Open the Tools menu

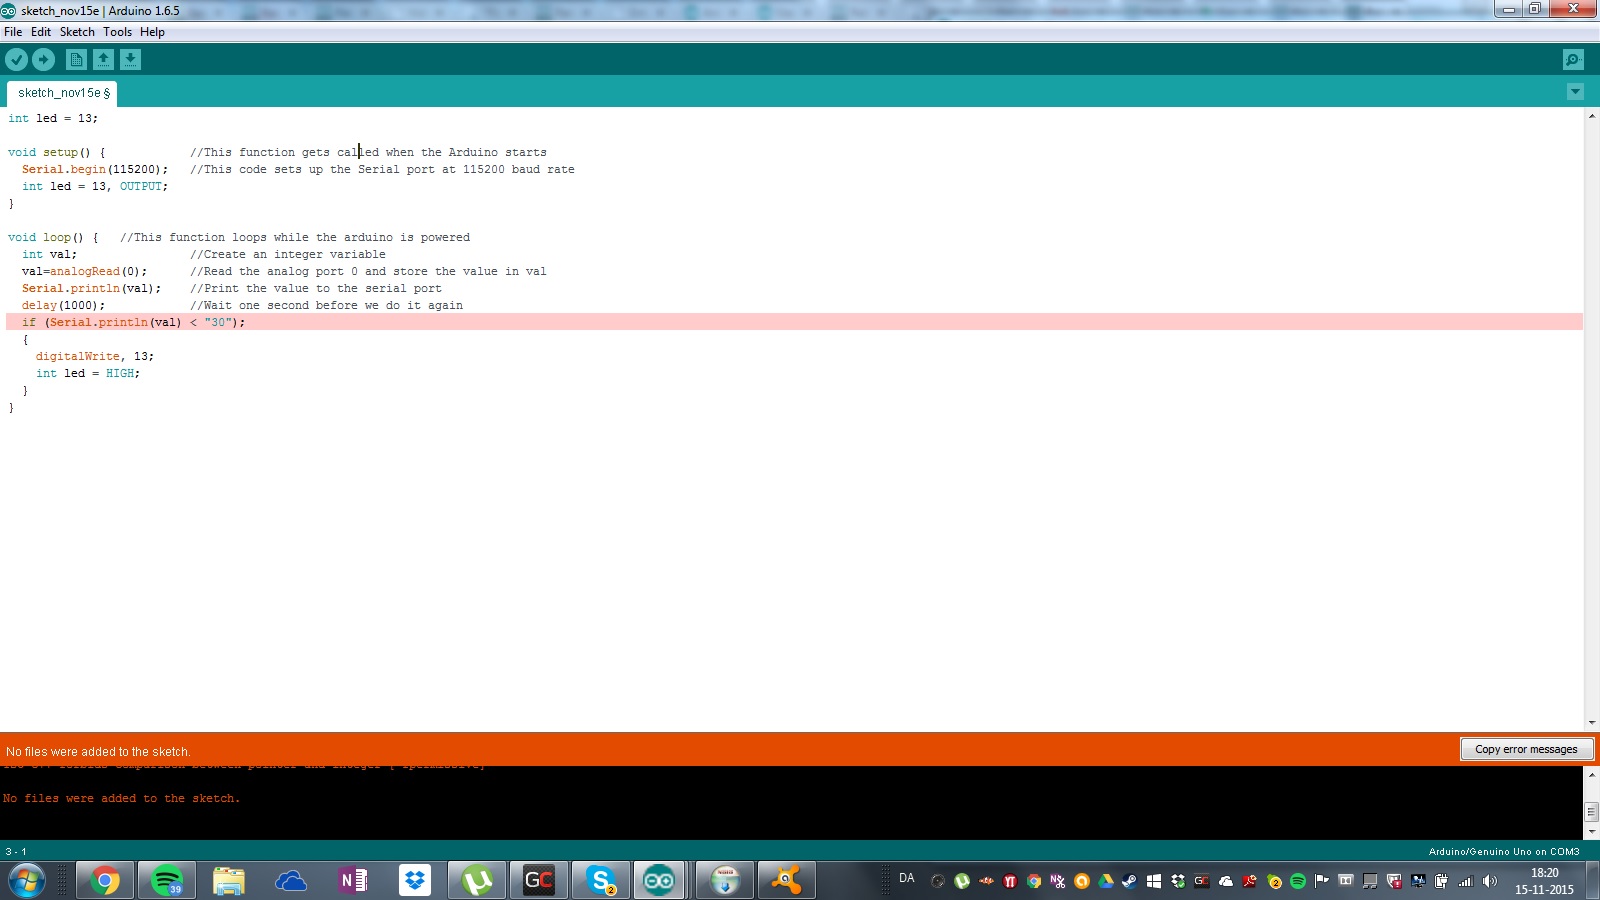pyautogui.click(x=117, y=32)
